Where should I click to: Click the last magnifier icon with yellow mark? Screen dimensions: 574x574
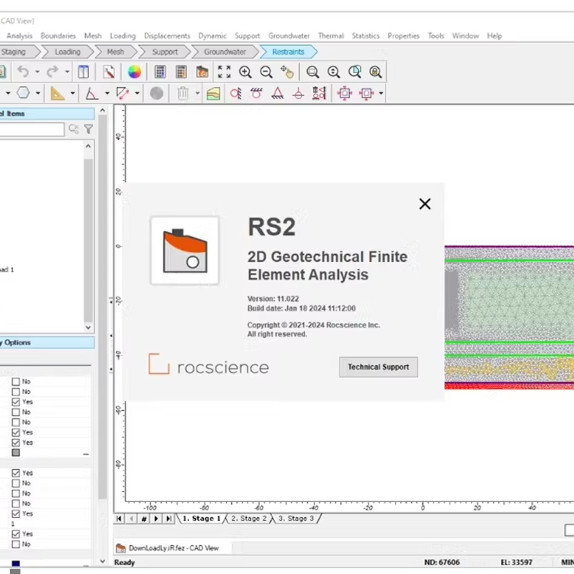point(376,72)
